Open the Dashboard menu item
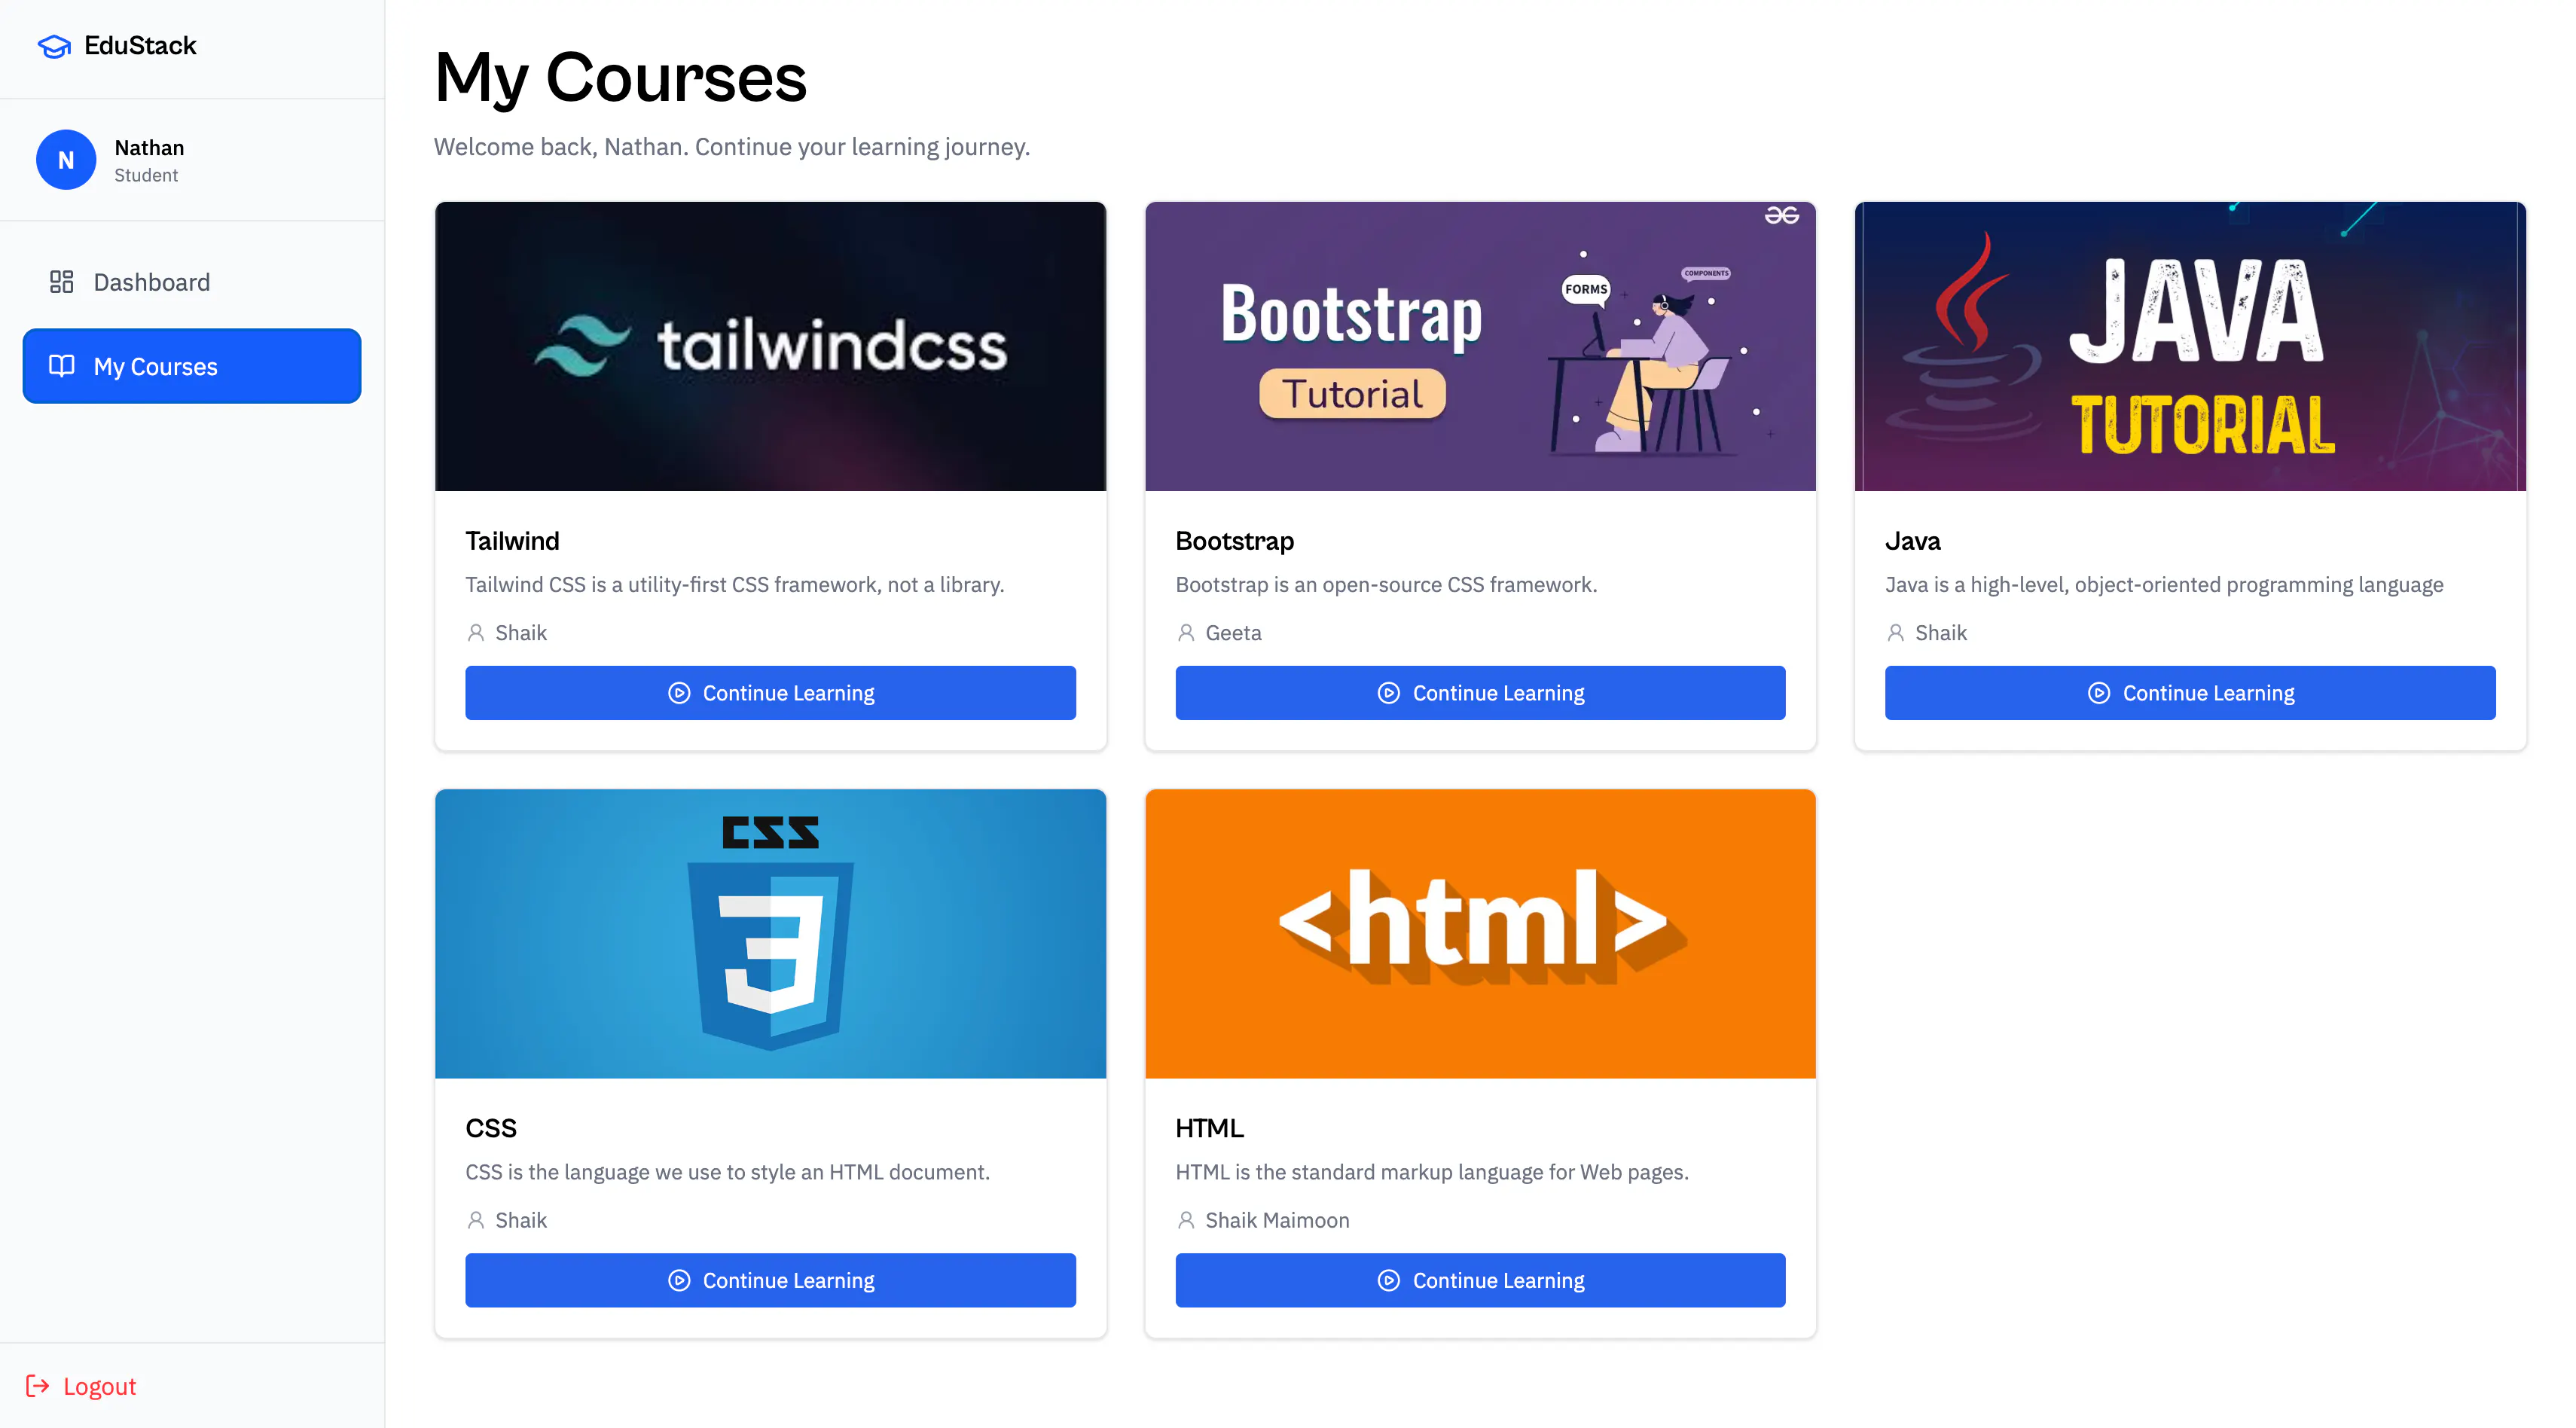This screenshot has width=2576, height=1428. click(x=192, y=282)
